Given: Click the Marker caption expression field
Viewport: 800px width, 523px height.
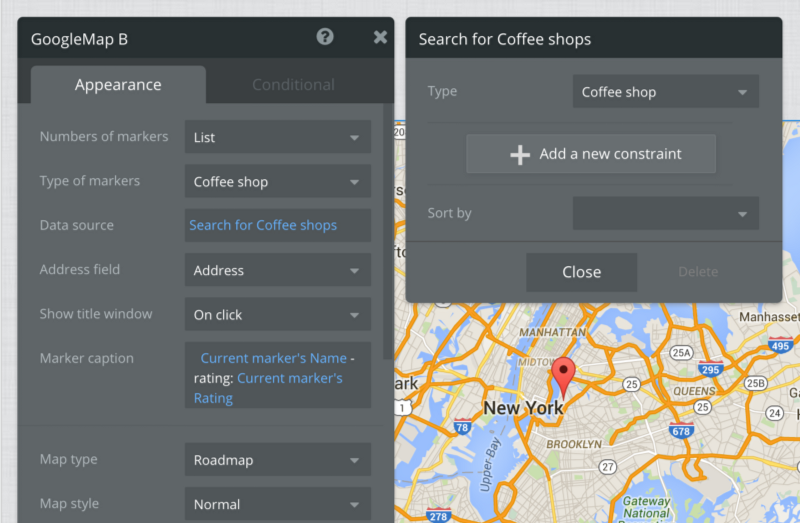Looking at the screenshot, I should coord(277,377).
